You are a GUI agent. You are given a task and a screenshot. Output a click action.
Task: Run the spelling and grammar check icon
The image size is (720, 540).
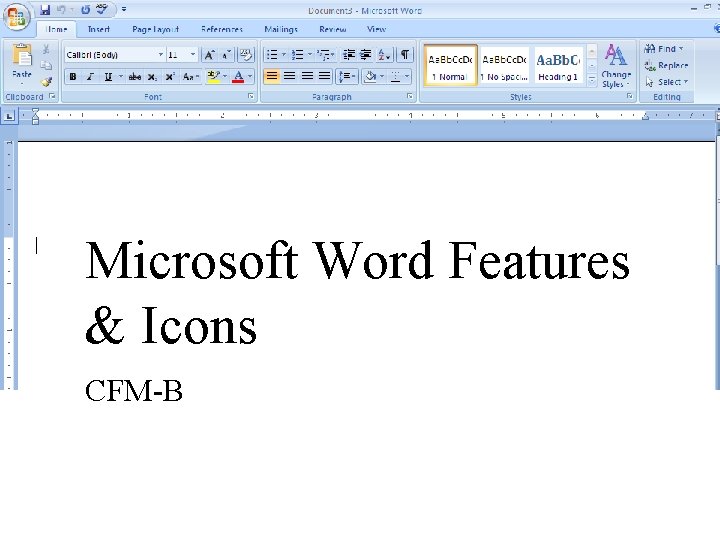(101, 9)
